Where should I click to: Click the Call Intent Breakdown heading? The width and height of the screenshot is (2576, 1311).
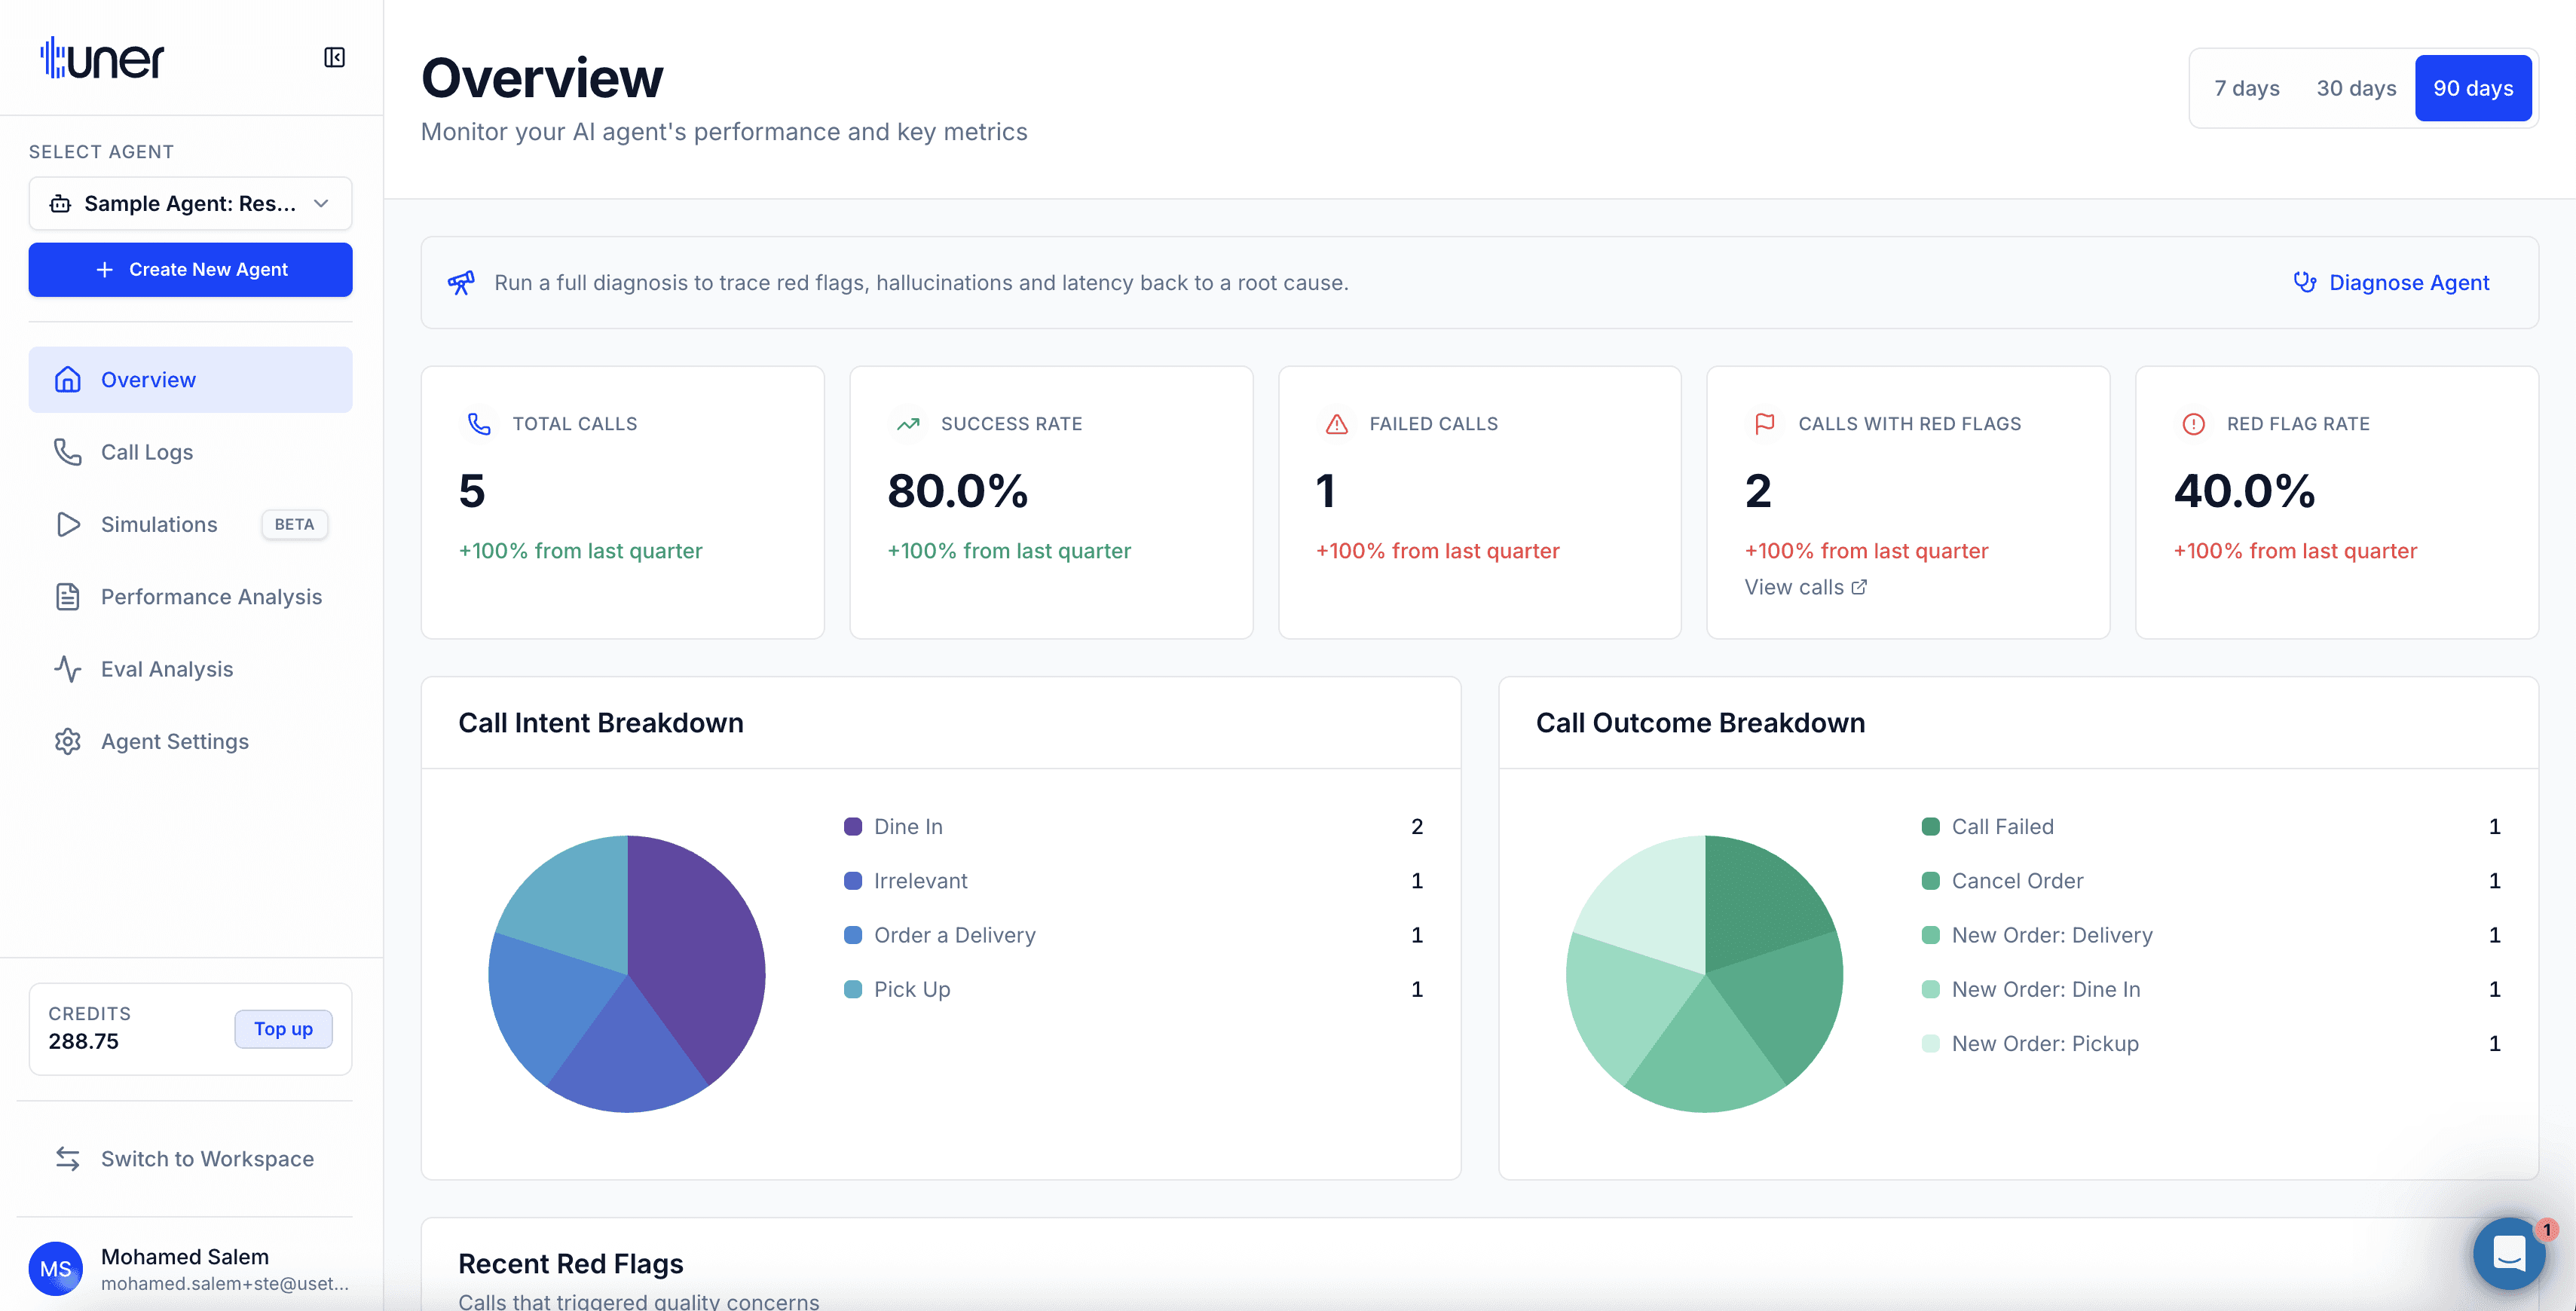coord(601,722)
